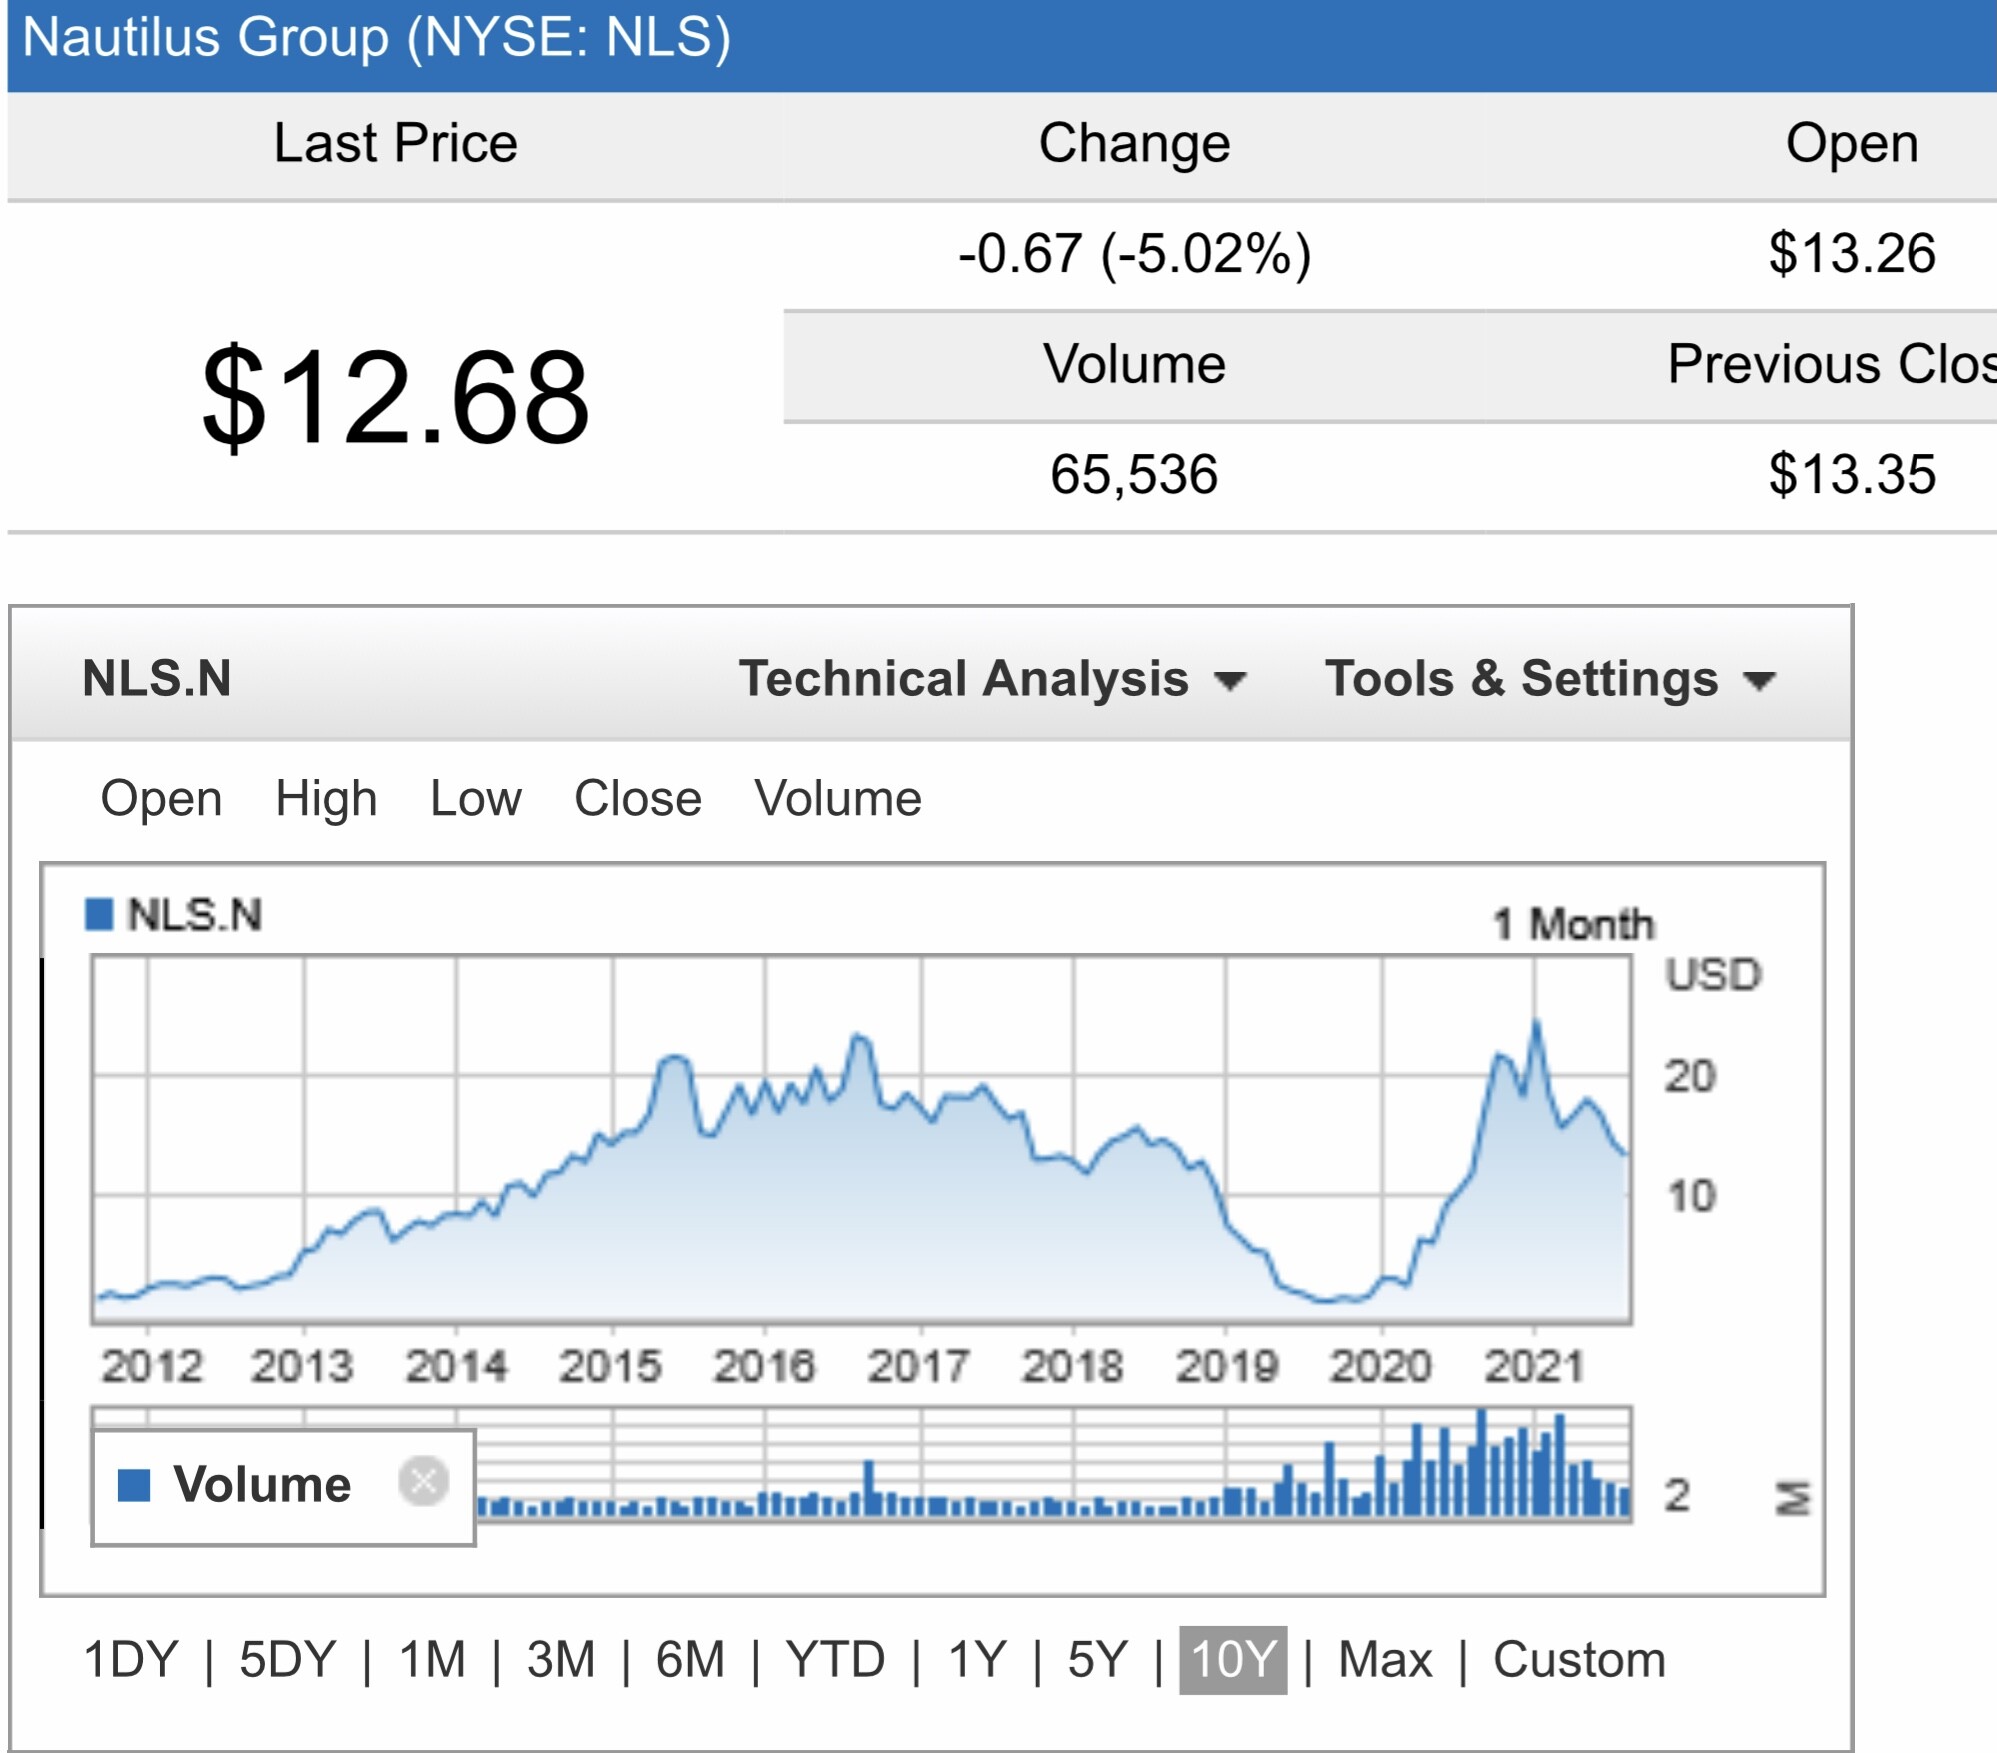Viewport: 1997px width, 1753px height.
Task: Remove the Volume indicator with X icon
Action: click(423, 1481)
